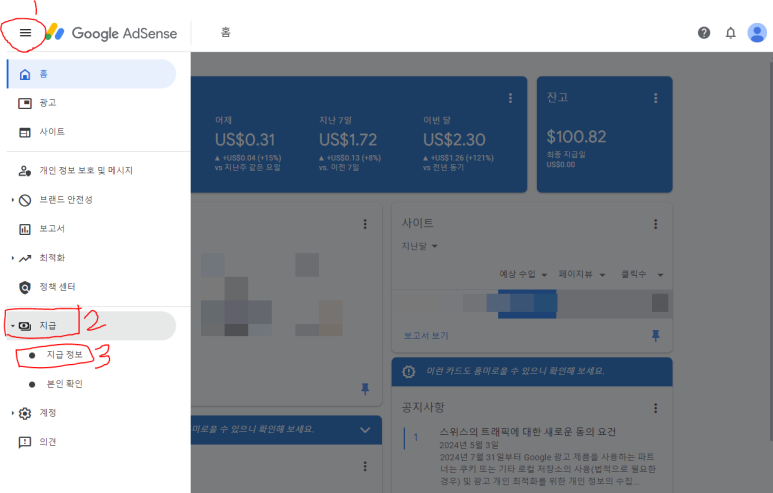The image size is (773, 493).
Task: Click the 정책 센터 shield icon
Action: (25, 287)
